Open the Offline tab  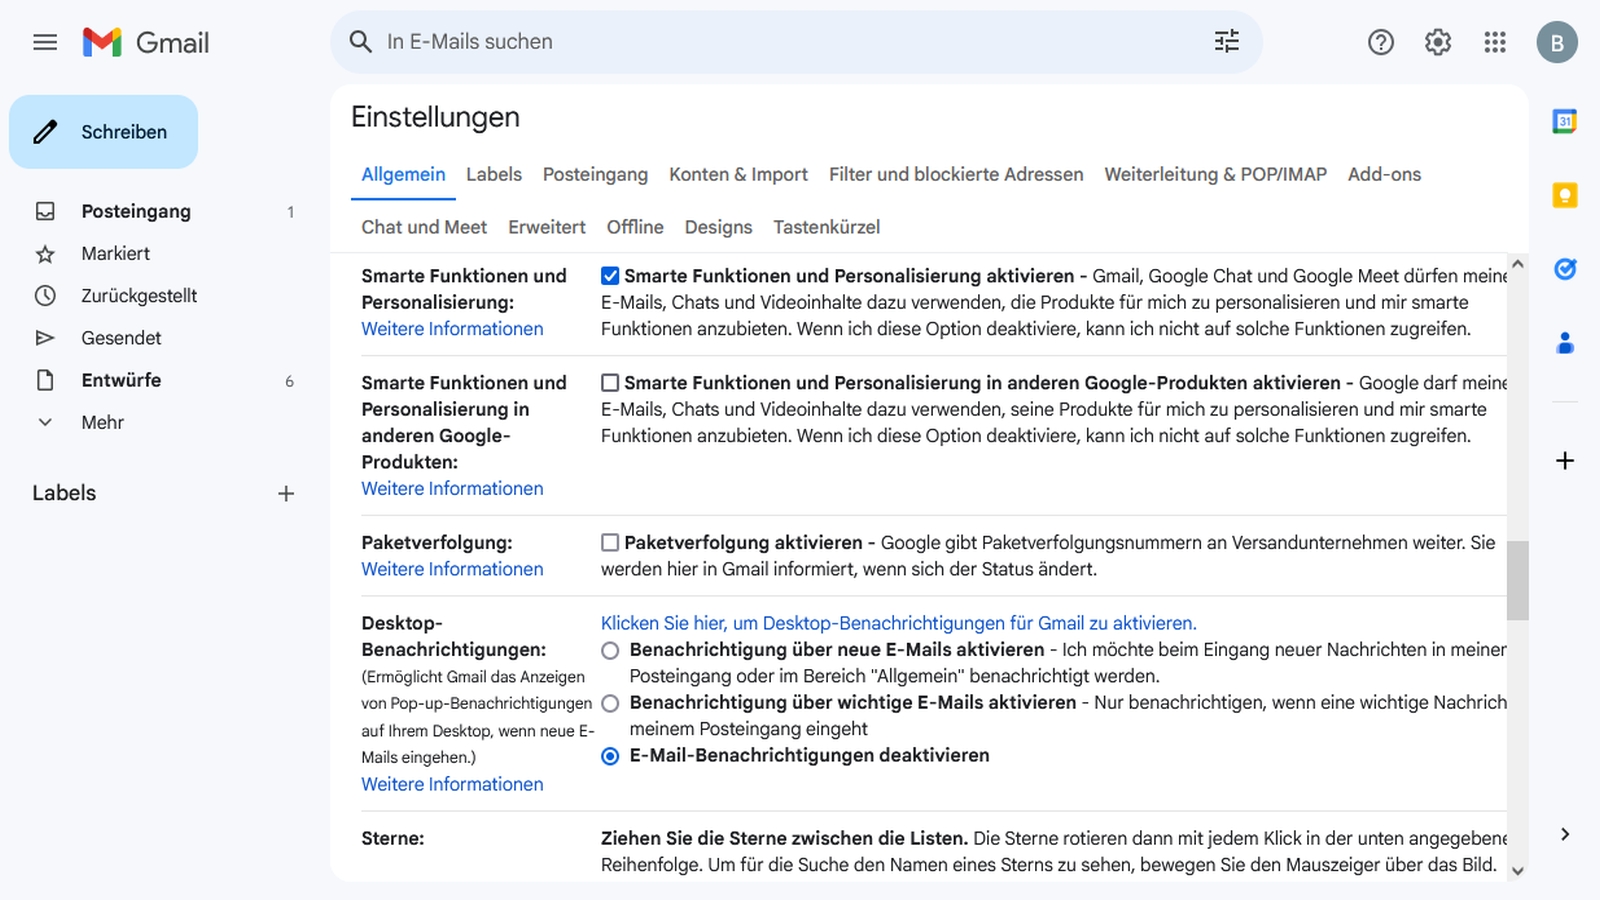pyautogui.click(x=635, y=227)
